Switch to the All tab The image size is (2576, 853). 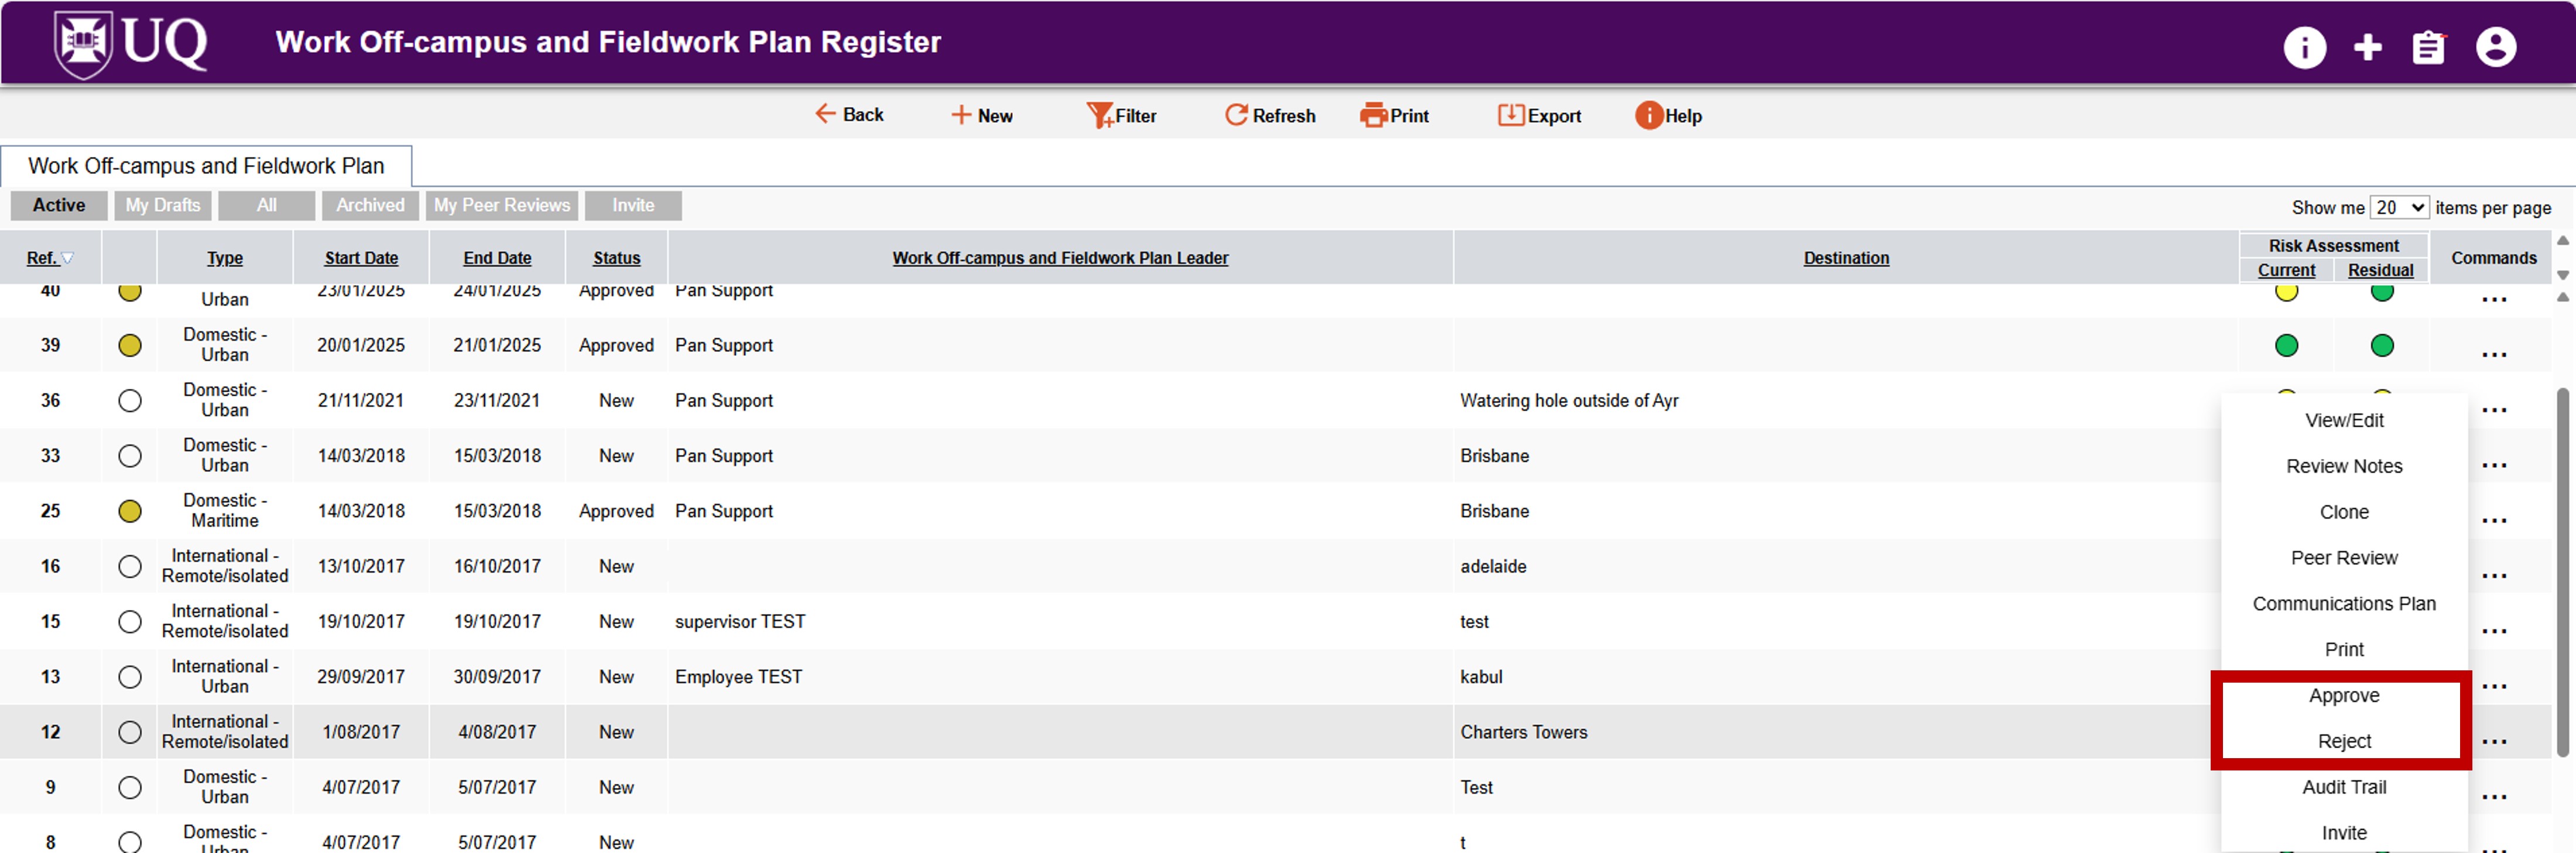click(x=266, y=205)
